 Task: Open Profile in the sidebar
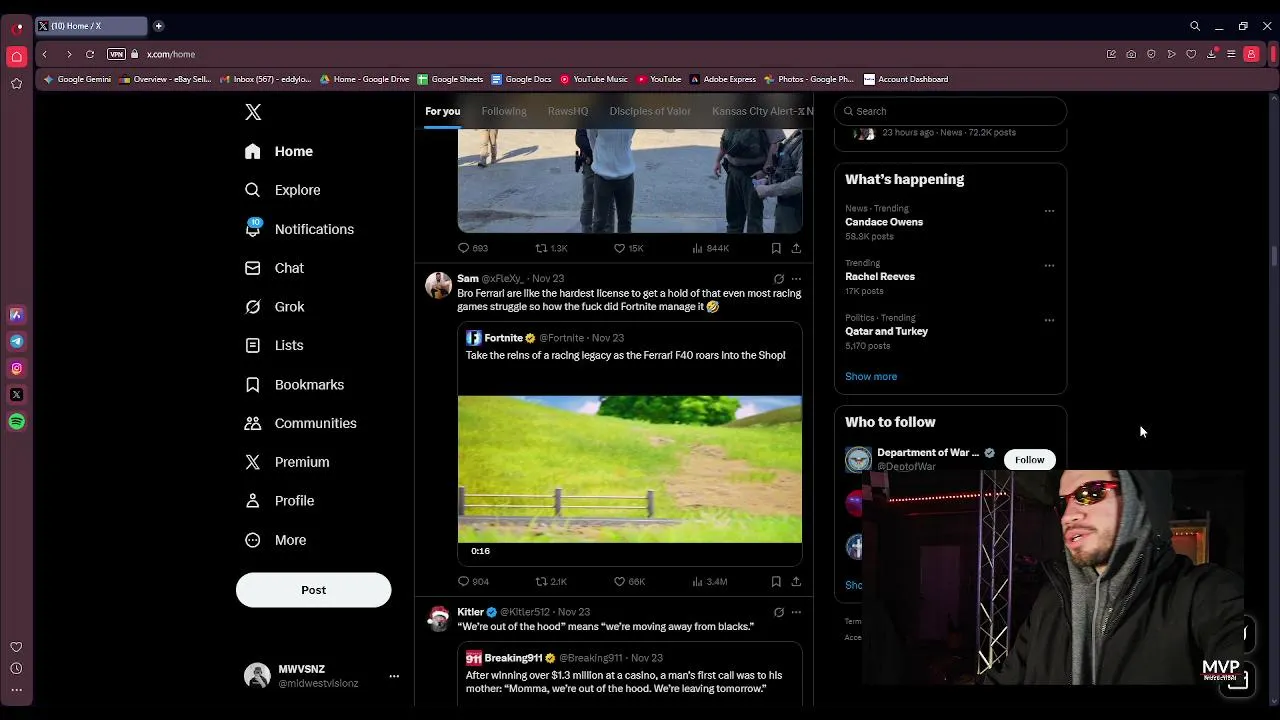[x=279, y=501]
